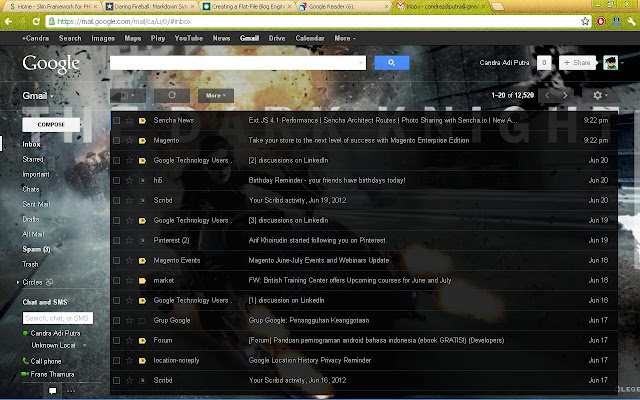Tick checkbox for Magento Events email

(x=117, y=260)
